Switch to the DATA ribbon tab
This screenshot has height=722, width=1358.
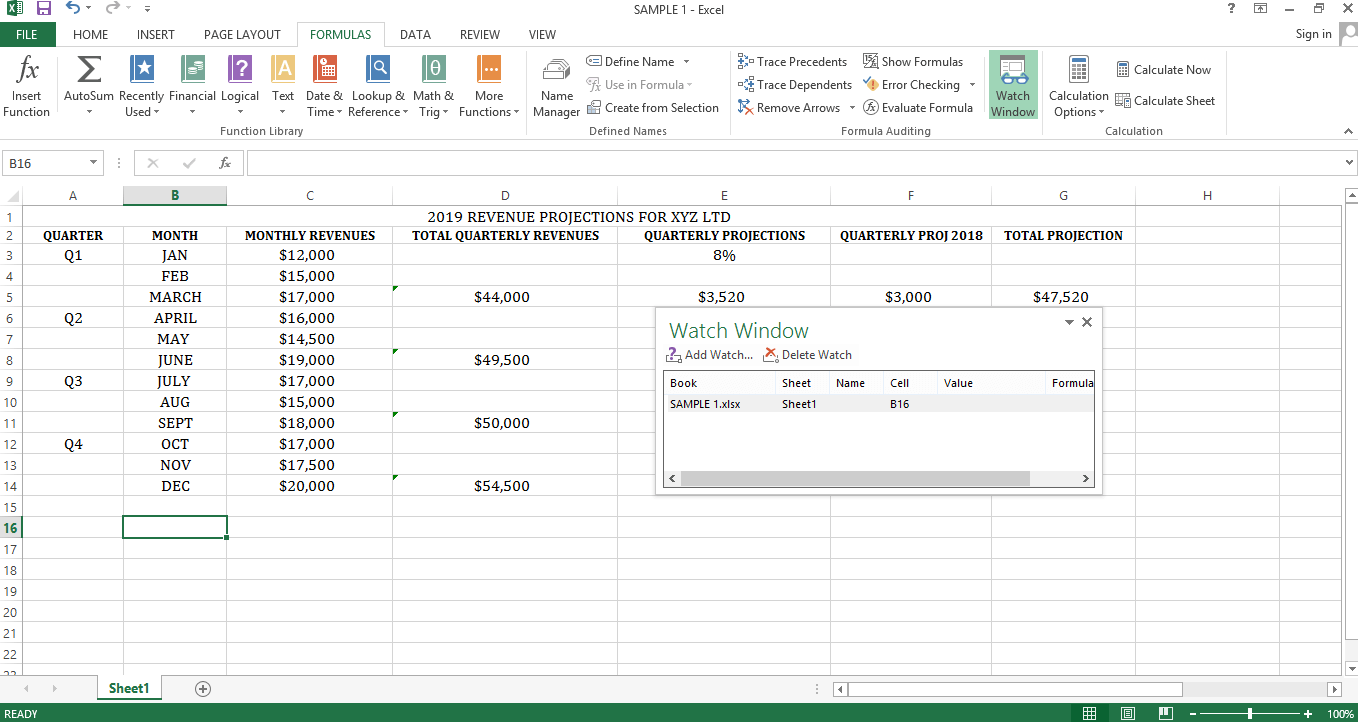415,34
